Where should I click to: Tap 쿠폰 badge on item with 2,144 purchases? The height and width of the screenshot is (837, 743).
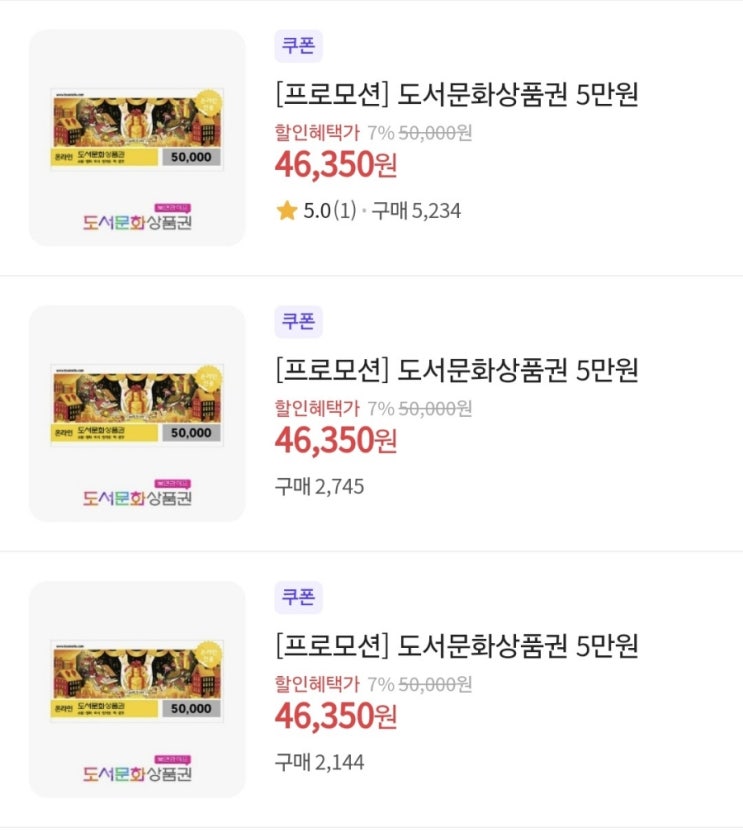[298, 597]
